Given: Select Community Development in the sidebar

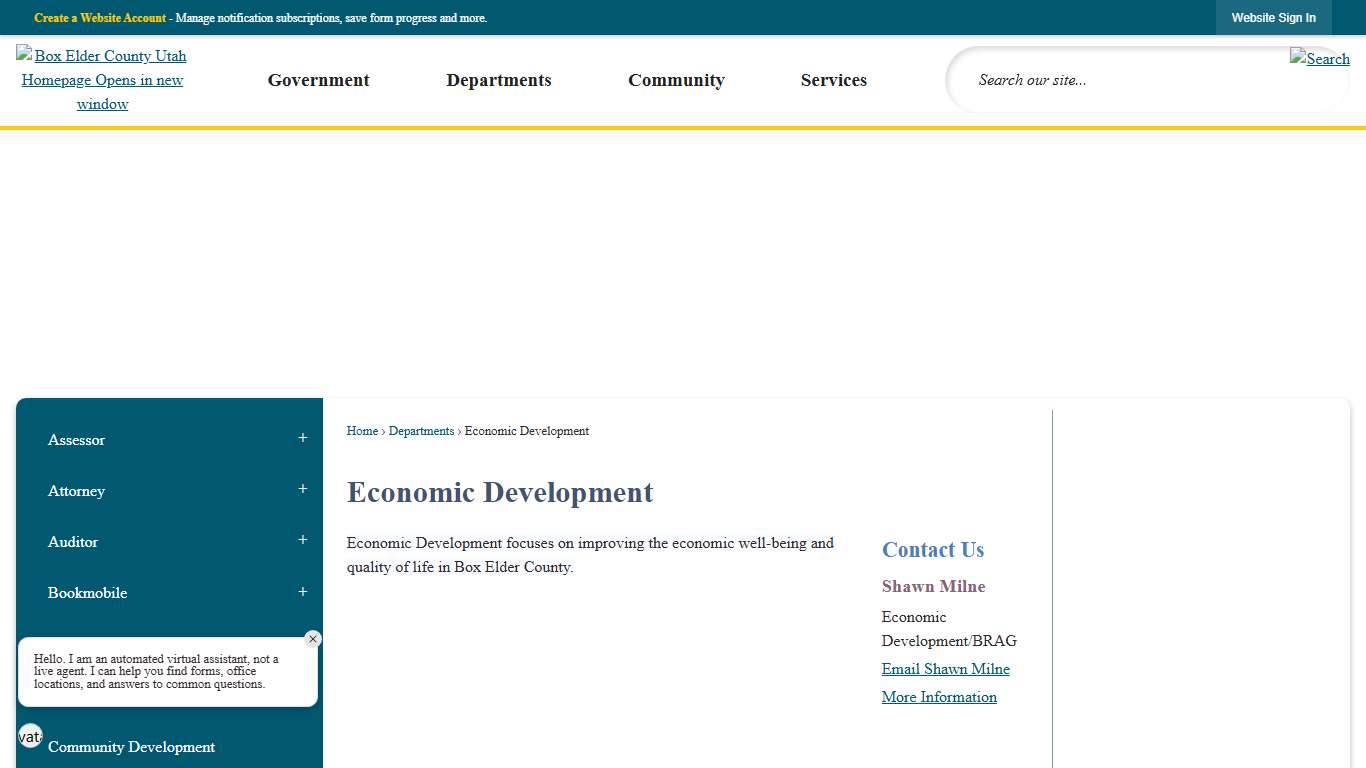Looking at the screenshot, I should (131, 747).
